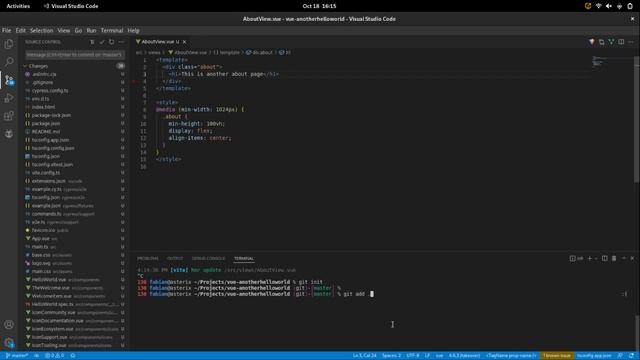Click the commit message input field
Screen dimensions: 640x360
point(75,54)
